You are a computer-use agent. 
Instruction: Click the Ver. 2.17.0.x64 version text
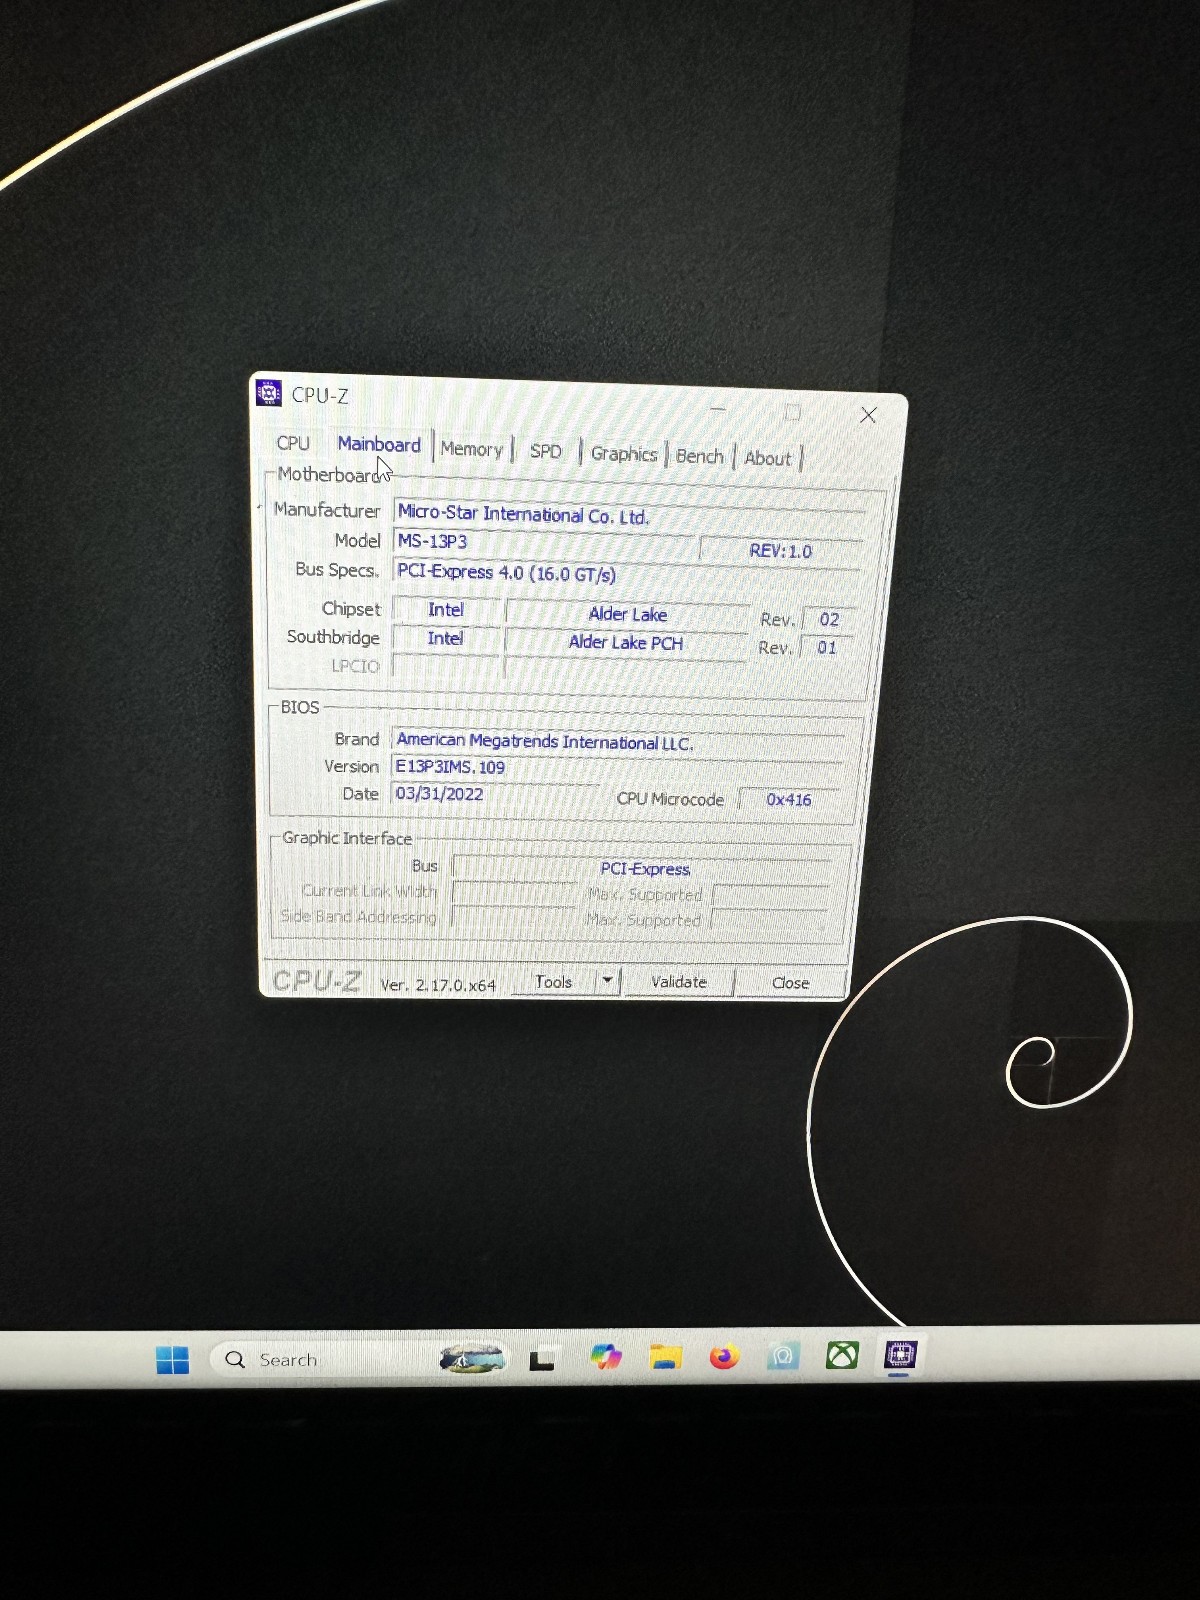438,985
